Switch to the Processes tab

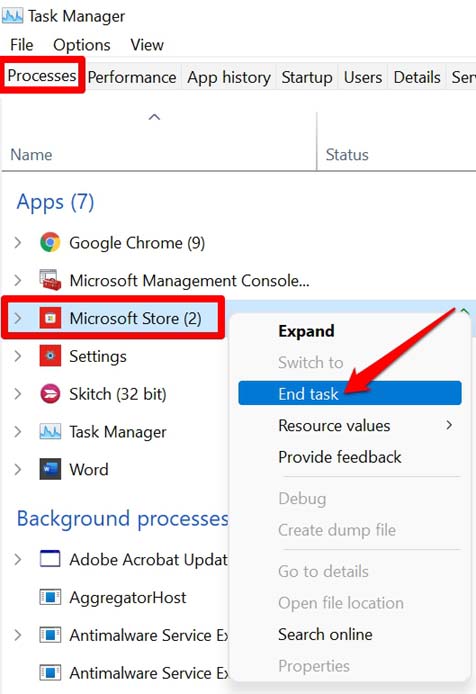pos(42,75)
